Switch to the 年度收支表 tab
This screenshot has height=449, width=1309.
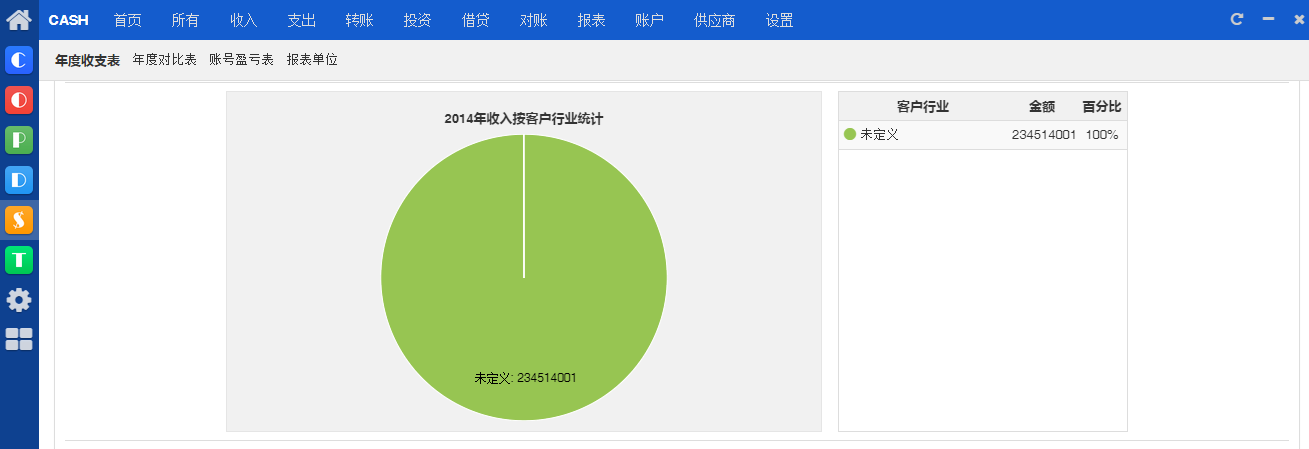point(87,60)
